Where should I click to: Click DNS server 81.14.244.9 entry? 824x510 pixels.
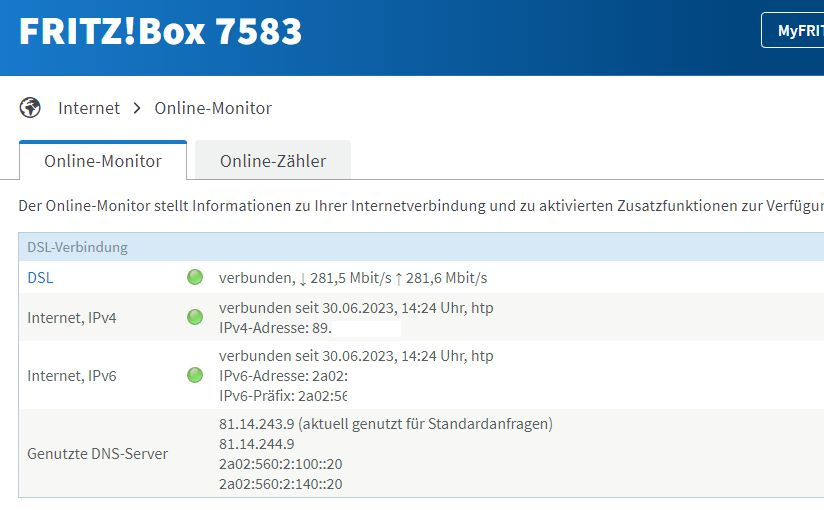(x=256, y=444)
